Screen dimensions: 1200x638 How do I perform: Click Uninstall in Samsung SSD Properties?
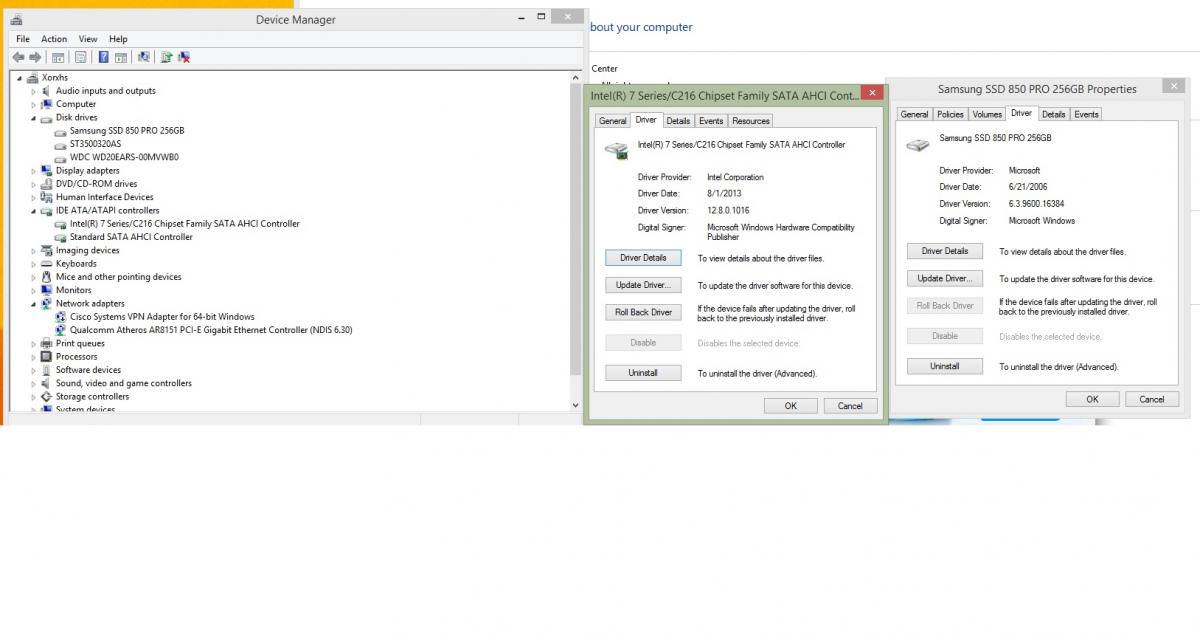[945, 366]
